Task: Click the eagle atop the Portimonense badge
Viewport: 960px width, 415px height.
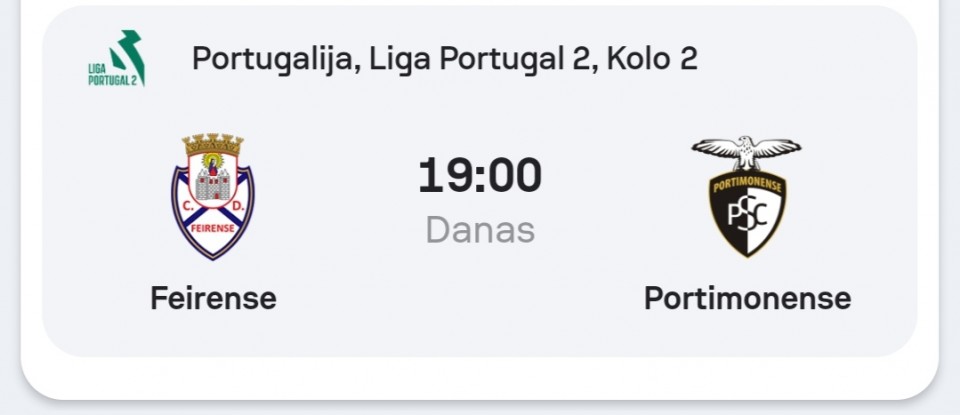Action: pos(746,152)
